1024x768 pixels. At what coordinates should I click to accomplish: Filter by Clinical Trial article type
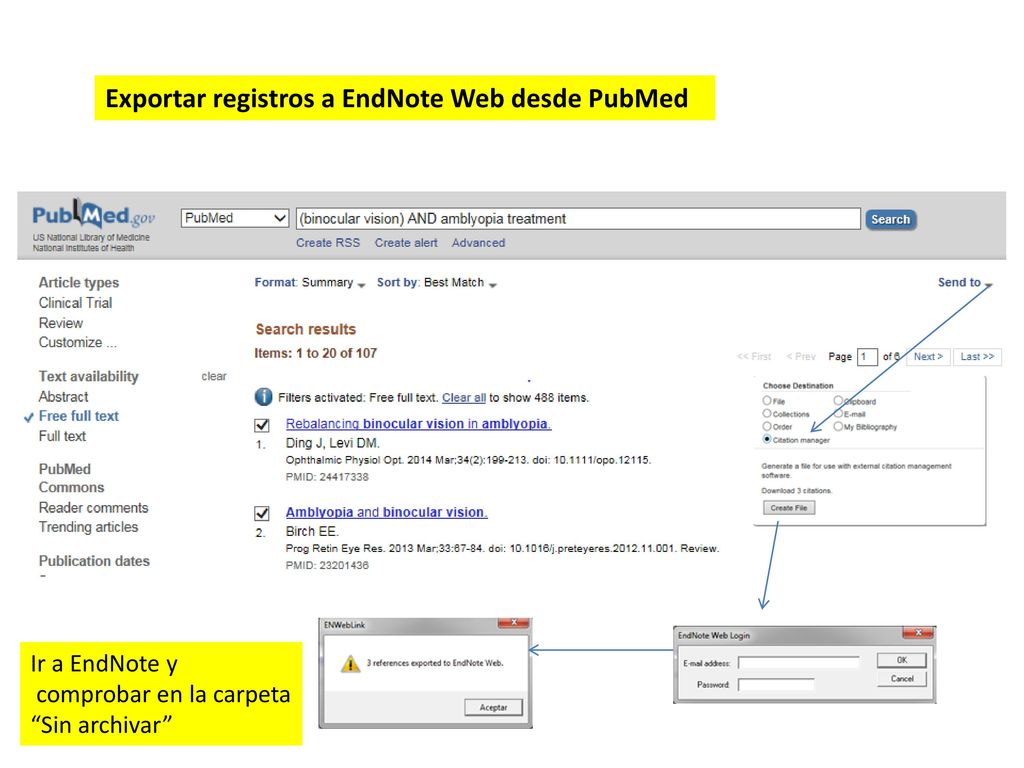(75, 303)
